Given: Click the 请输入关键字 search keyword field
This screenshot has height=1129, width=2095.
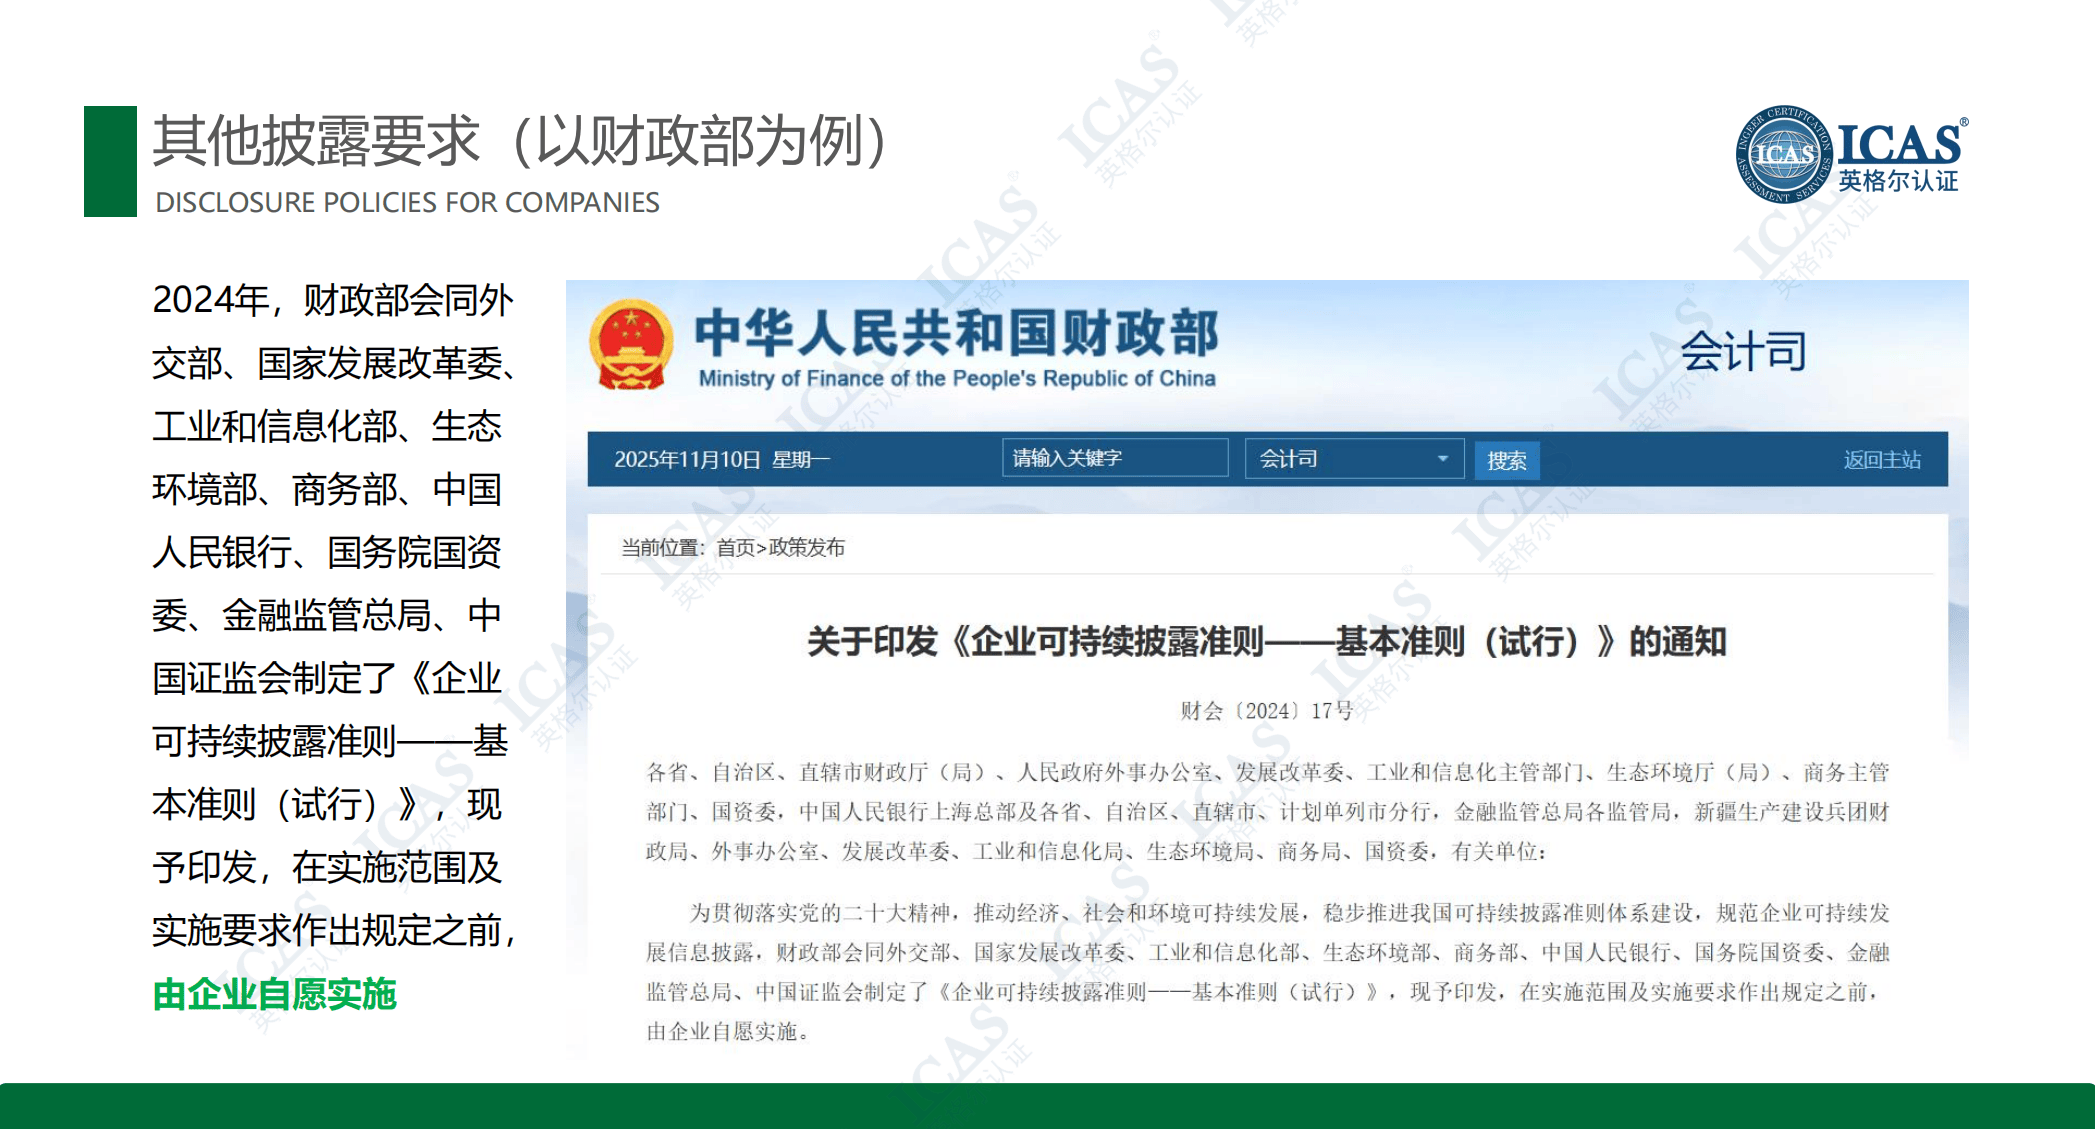Looking at the screenshot, I should coord(1115,458).
